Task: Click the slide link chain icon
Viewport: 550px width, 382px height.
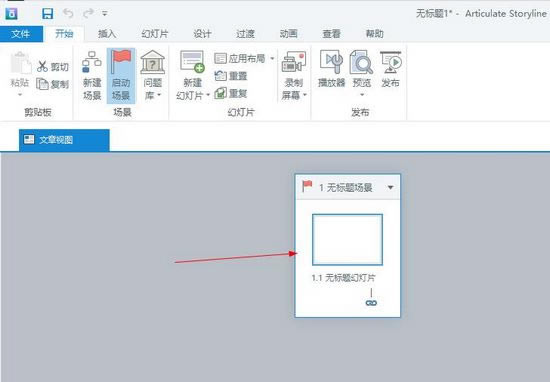Action: 371,303
